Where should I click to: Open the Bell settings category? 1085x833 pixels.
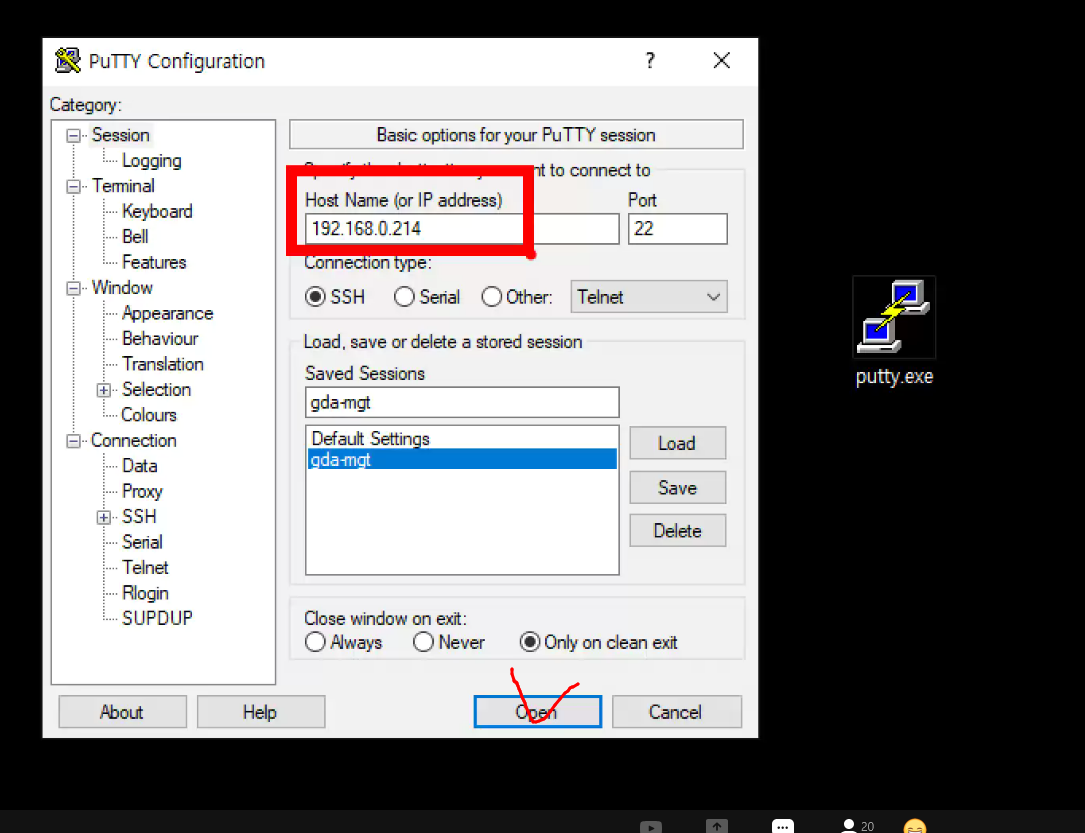[x=135, y=237]
